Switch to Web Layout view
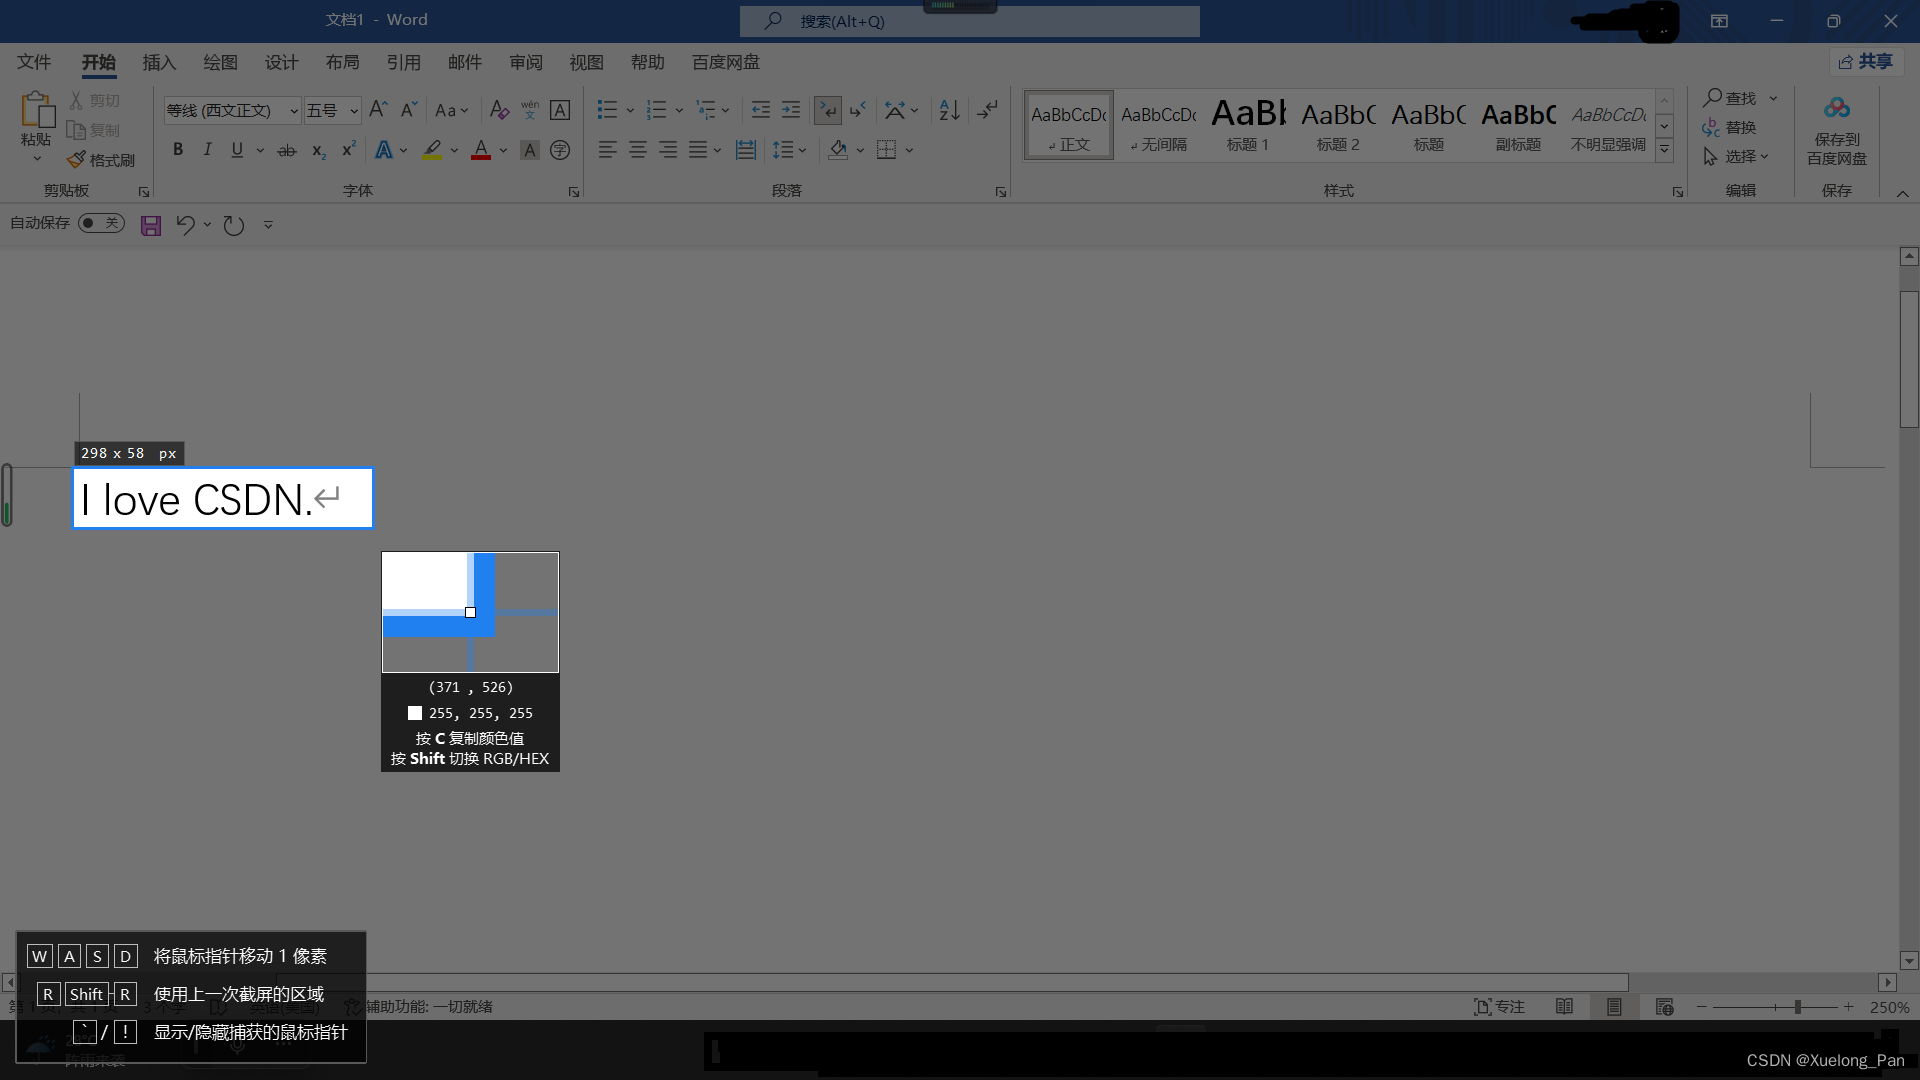 click(x=1664, y=1007)
